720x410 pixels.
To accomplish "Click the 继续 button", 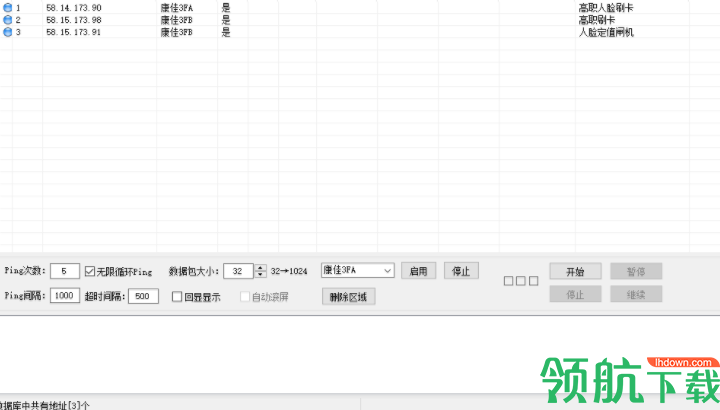I will coord(636,294).
